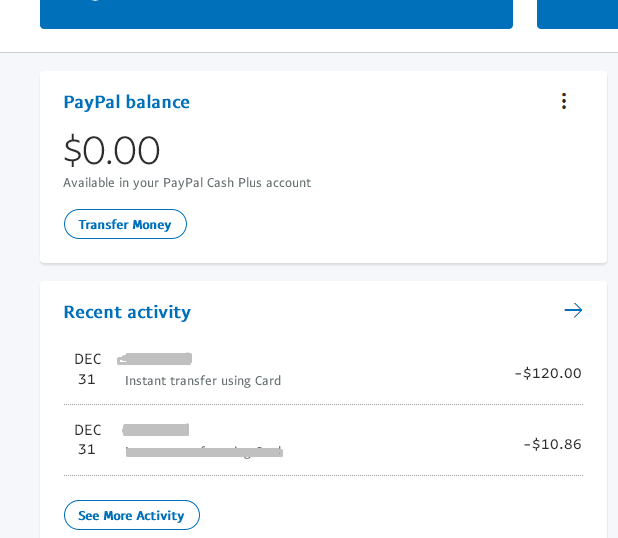Click the DEC 31 date of the -$10.86 transaction
The image size is (618, 538).
pyautogui.click(x=88, y=440)
